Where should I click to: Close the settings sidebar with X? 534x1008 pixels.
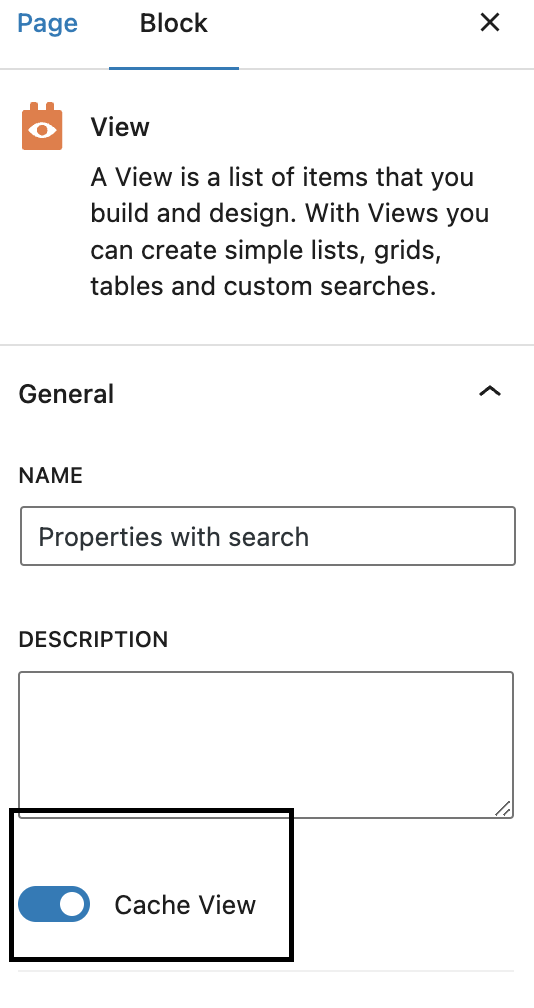(490, 22)
